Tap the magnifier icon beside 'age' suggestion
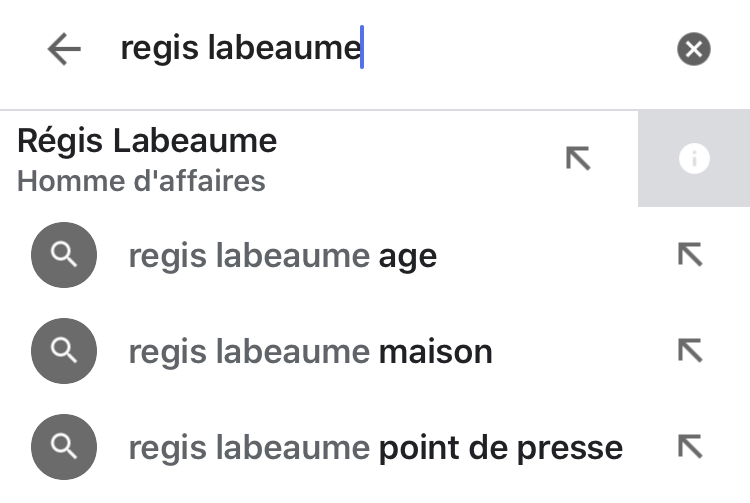 coord(64,255)
